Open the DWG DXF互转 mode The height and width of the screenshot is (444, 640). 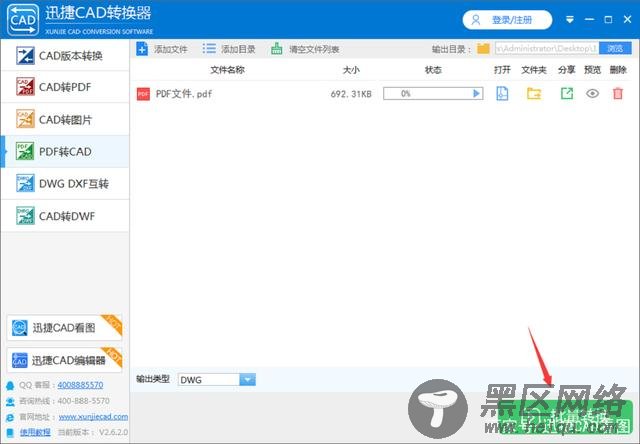pyautogui.click(x=65, y=184)
